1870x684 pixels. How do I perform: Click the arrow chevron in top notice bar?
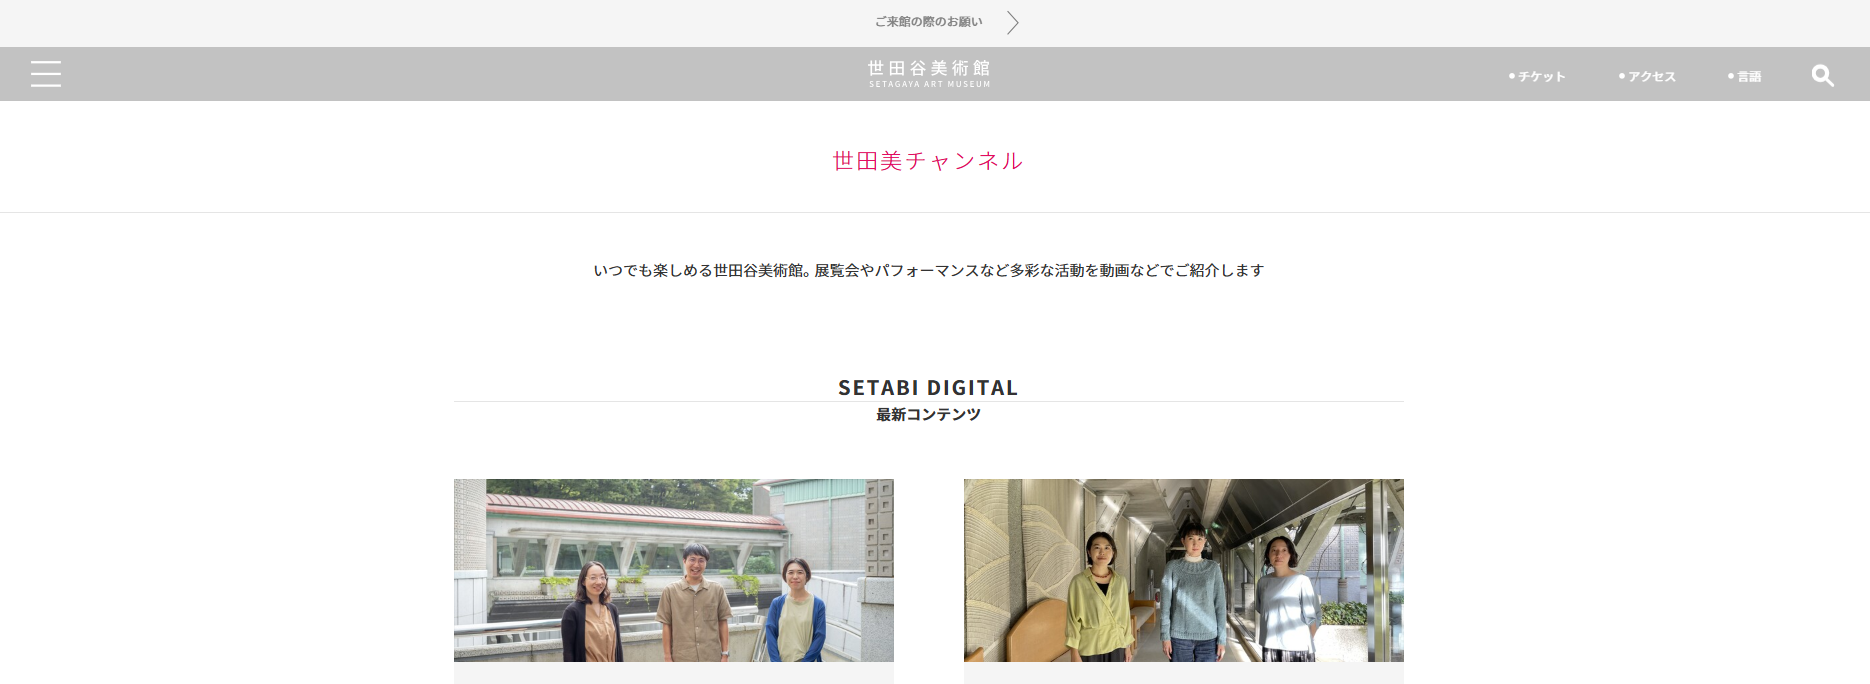[1012, 23]
